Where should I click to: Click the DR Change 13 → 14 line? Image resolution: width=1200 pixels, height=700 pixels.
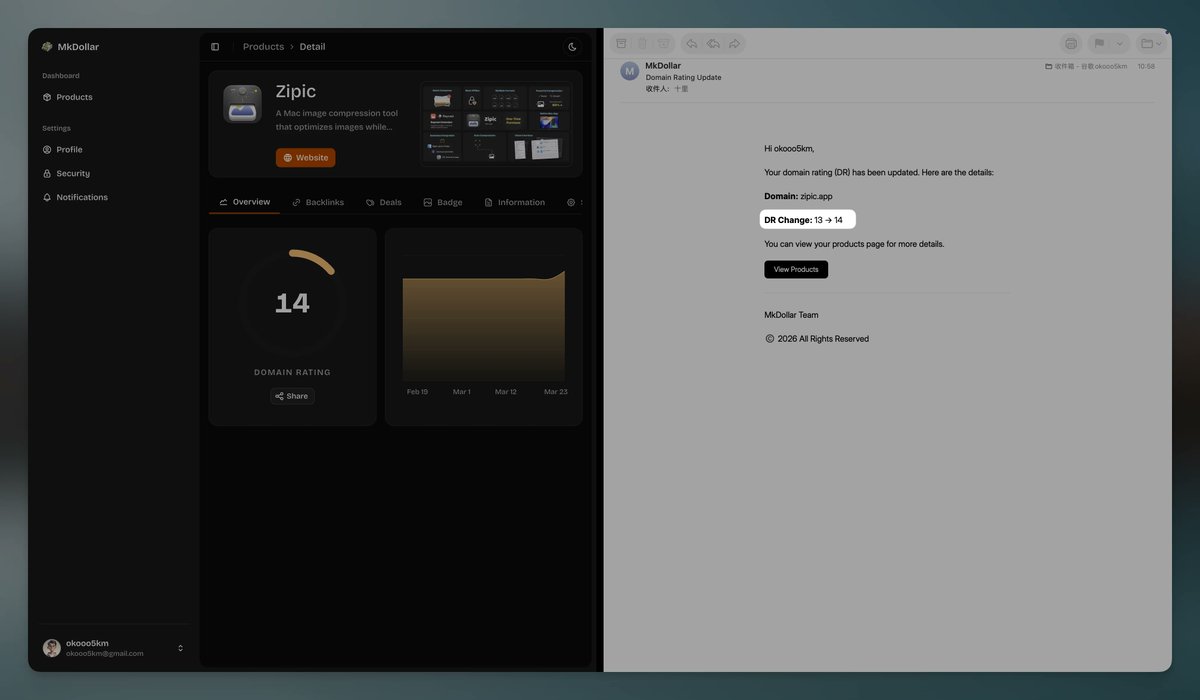click(804, 220)
